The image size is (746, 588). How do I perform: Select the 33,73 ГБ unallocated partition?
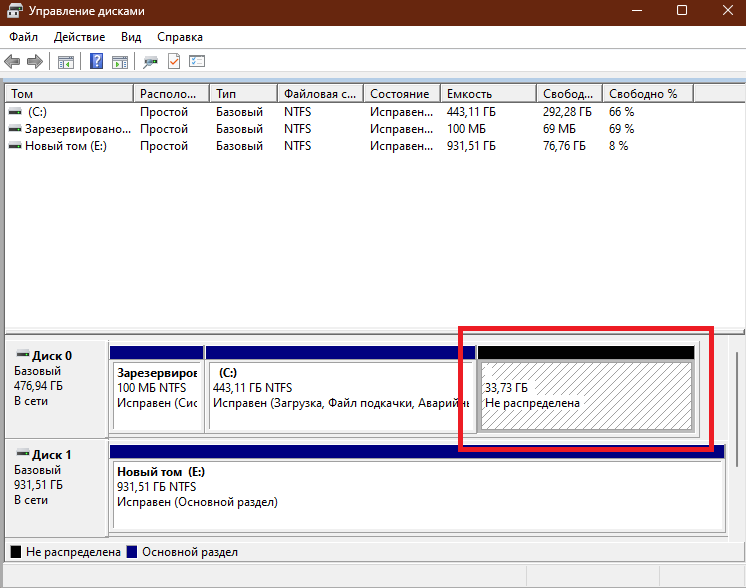pos(586,390)
